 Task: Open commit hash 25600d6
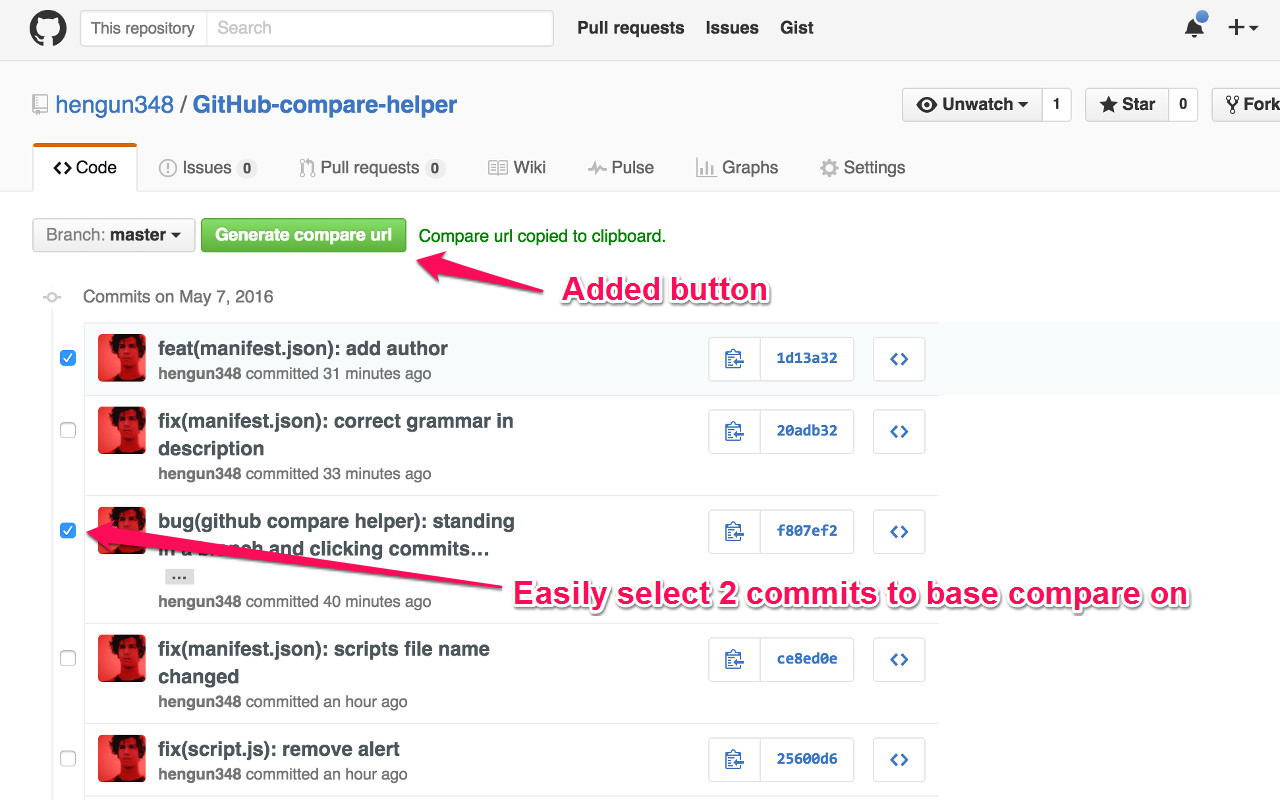807,759
